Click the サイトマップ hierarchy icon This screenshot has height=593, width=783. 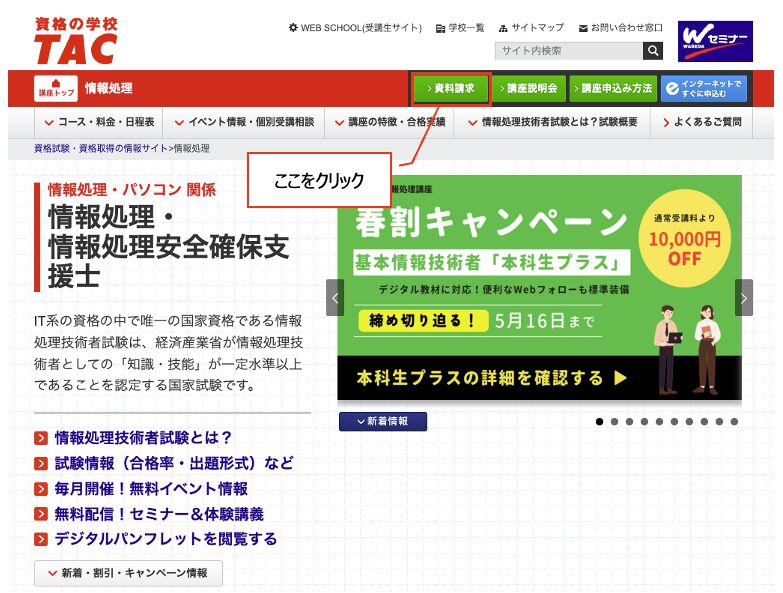coord(503,28)
